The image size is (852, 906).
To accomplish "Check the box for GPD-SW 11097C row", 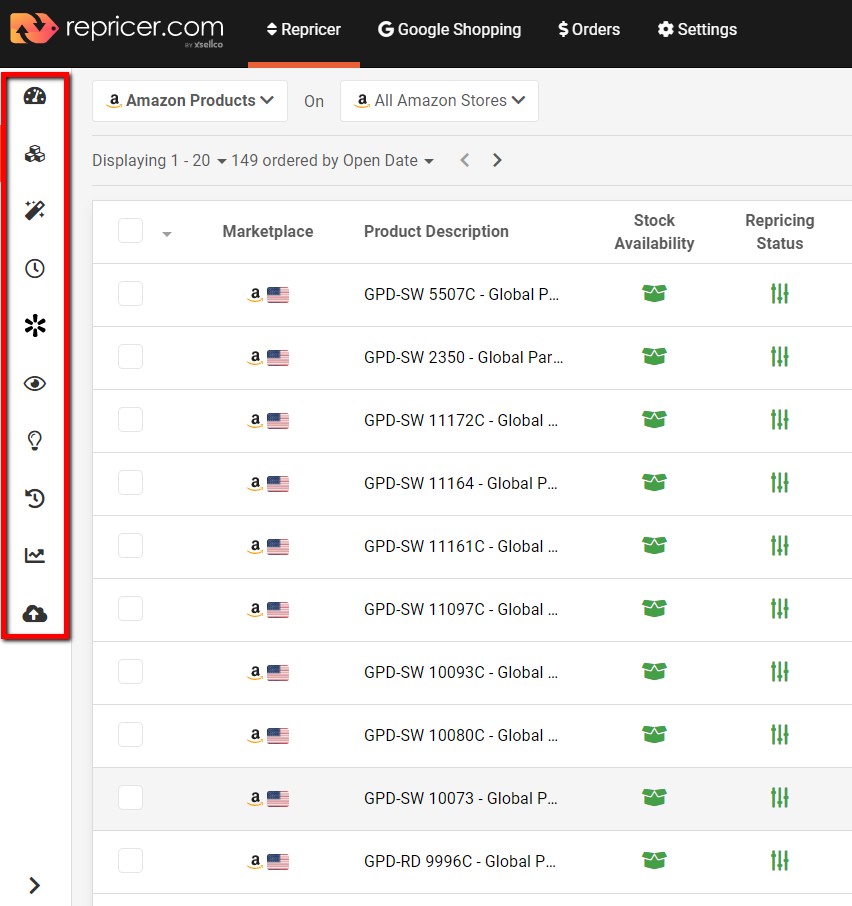I will click(131, 608).
